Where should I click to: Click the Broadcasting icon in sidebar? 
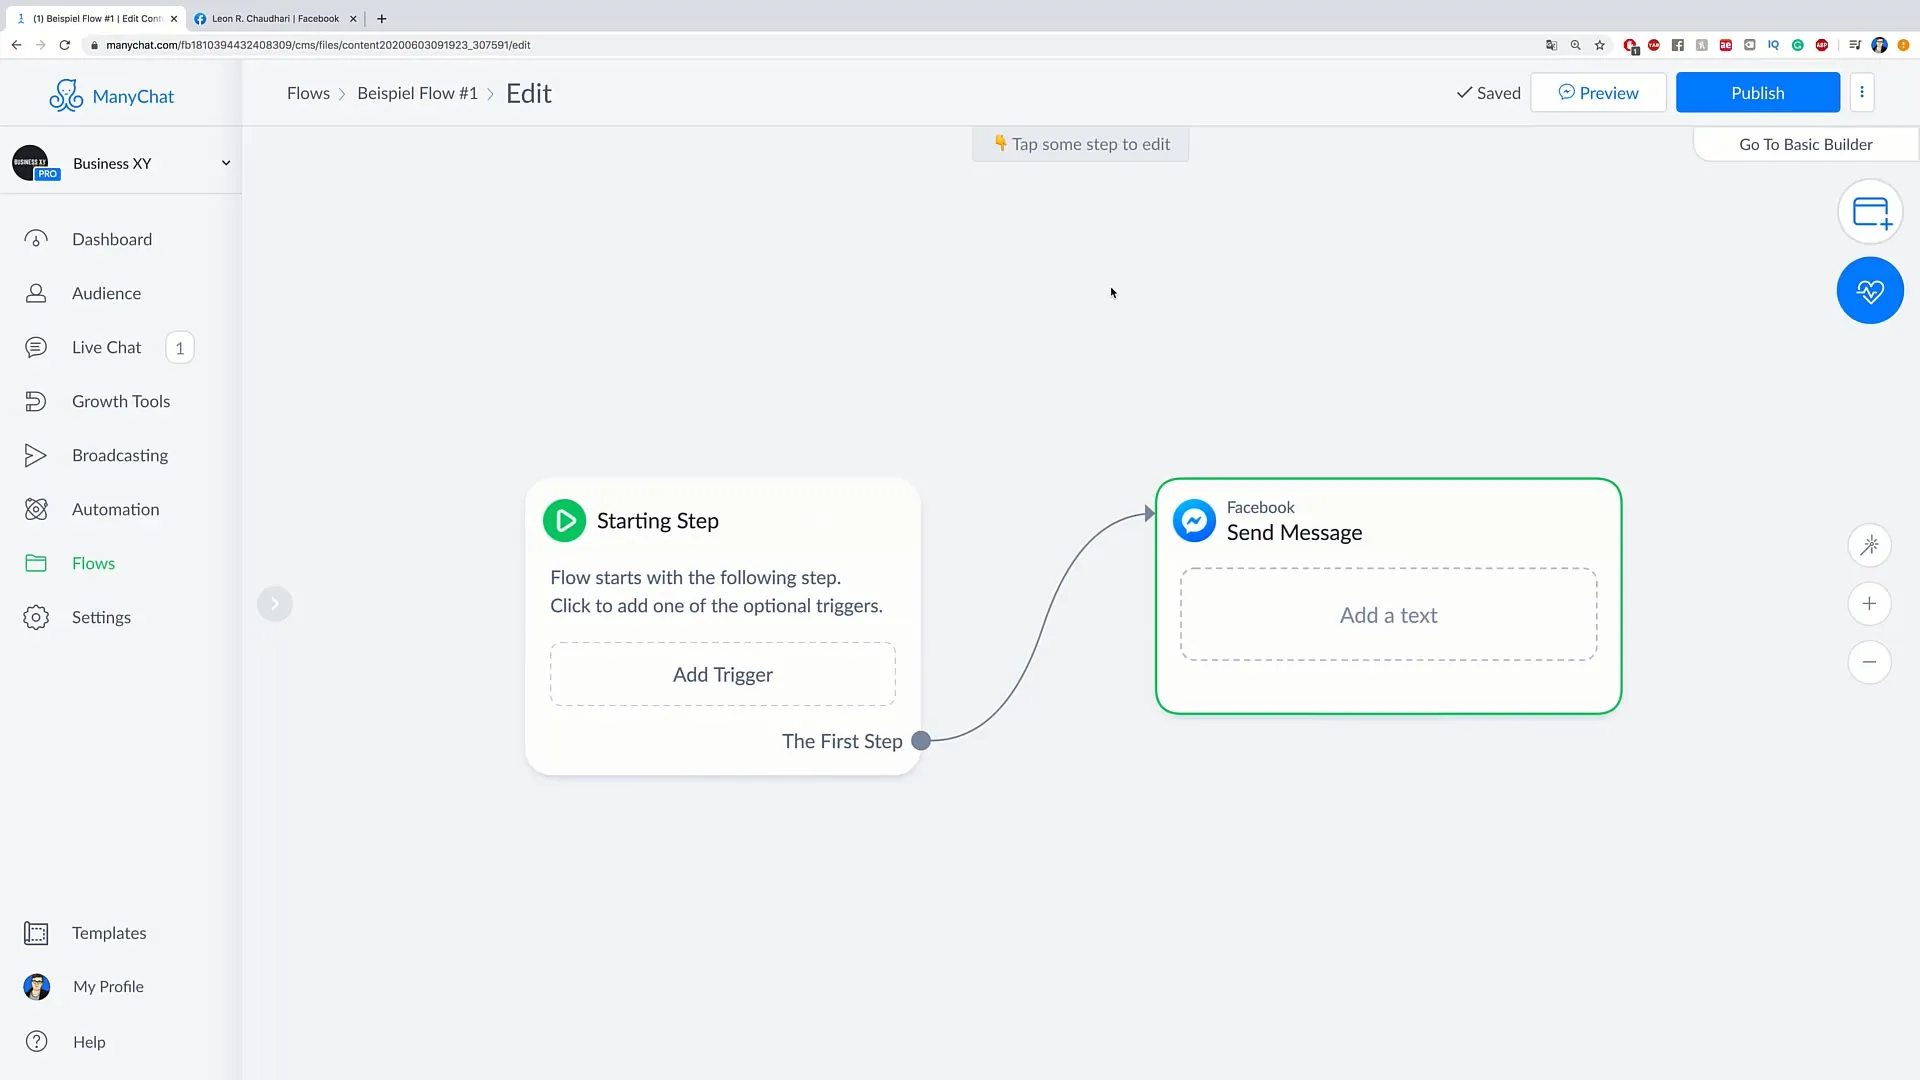pyautogui.click(x=36, y=454)
